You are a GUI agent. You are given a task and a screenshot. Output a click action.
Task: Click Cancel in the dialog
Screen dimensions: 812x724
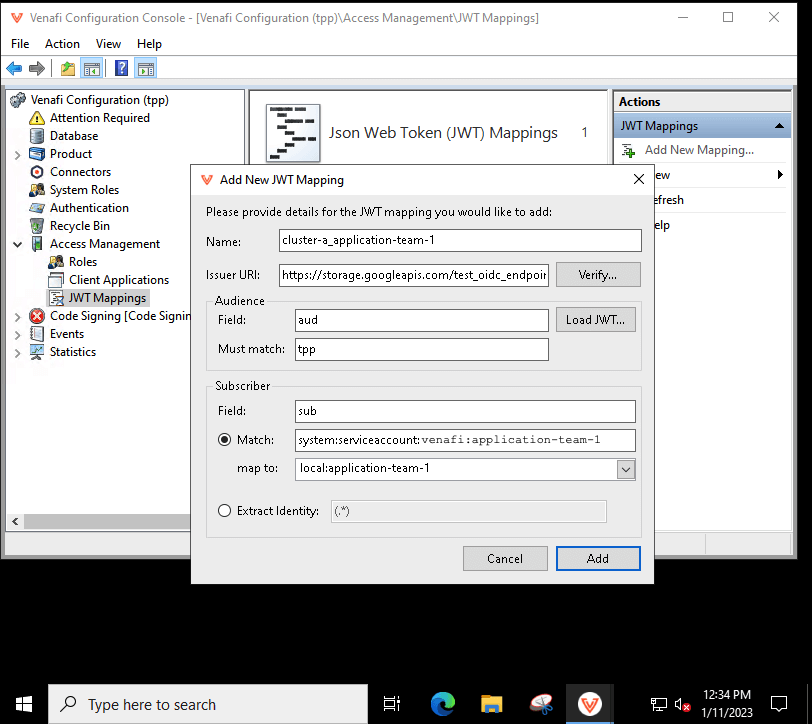point(505,558)
